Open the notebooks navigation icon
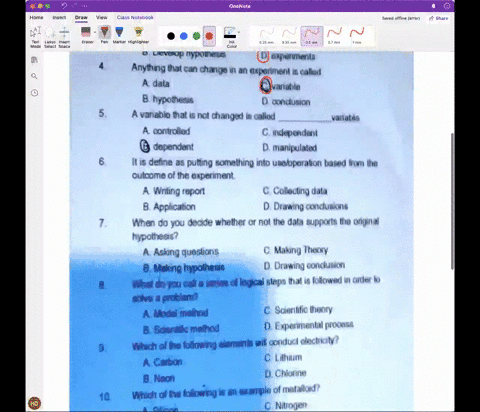This screenshot has height=412, width=480. 34,60
